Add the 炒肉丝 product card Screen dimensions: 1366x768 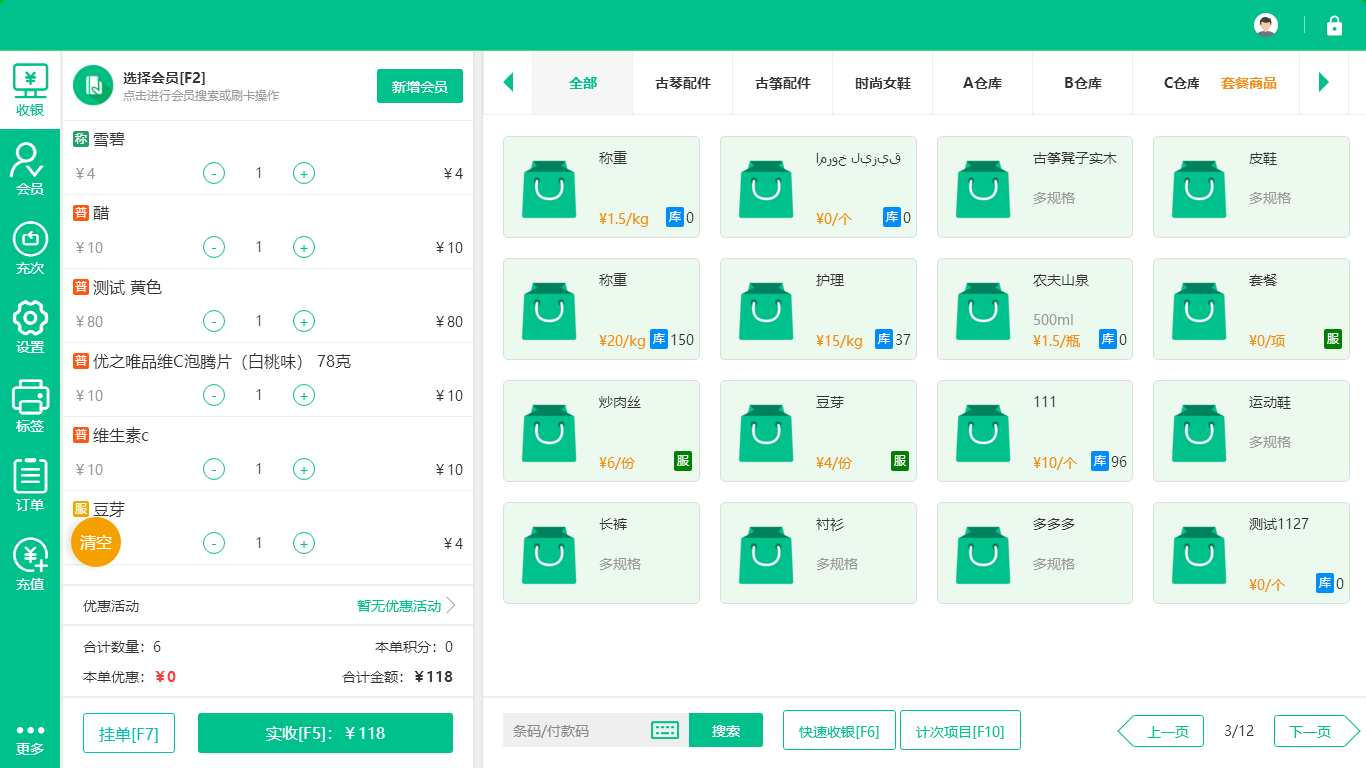[x=601, y=431]
